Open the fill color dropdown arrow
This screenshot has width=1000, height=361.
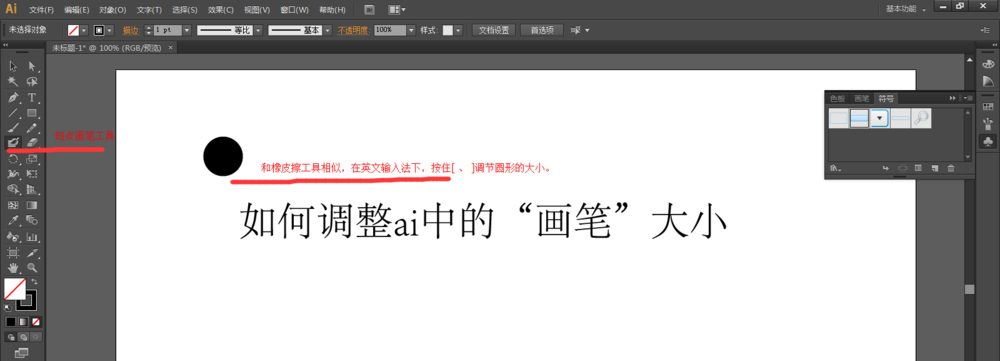tap(84, 30)
